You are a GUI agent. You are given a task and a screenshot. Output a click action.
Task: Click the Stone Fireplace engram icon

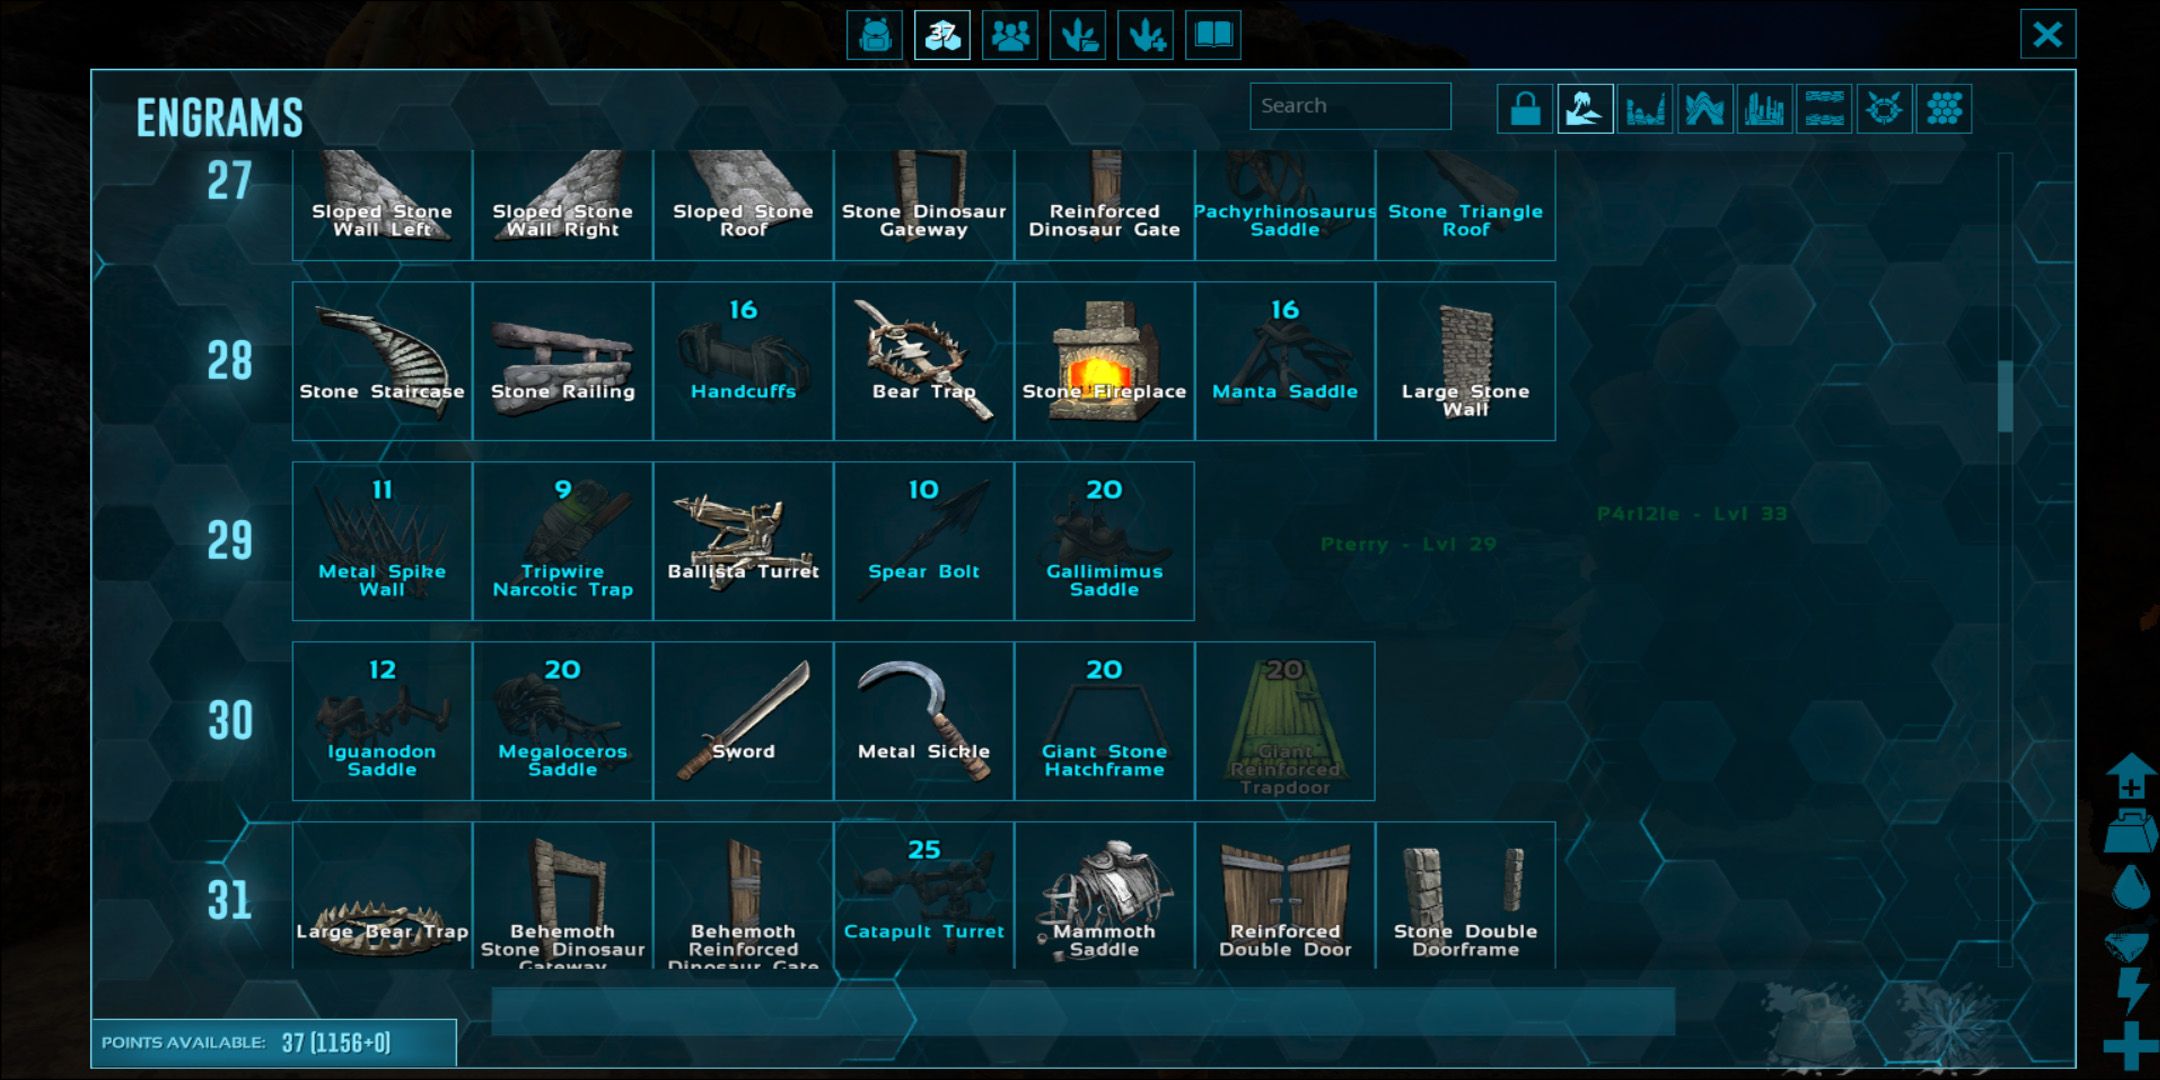[1102, 358]
